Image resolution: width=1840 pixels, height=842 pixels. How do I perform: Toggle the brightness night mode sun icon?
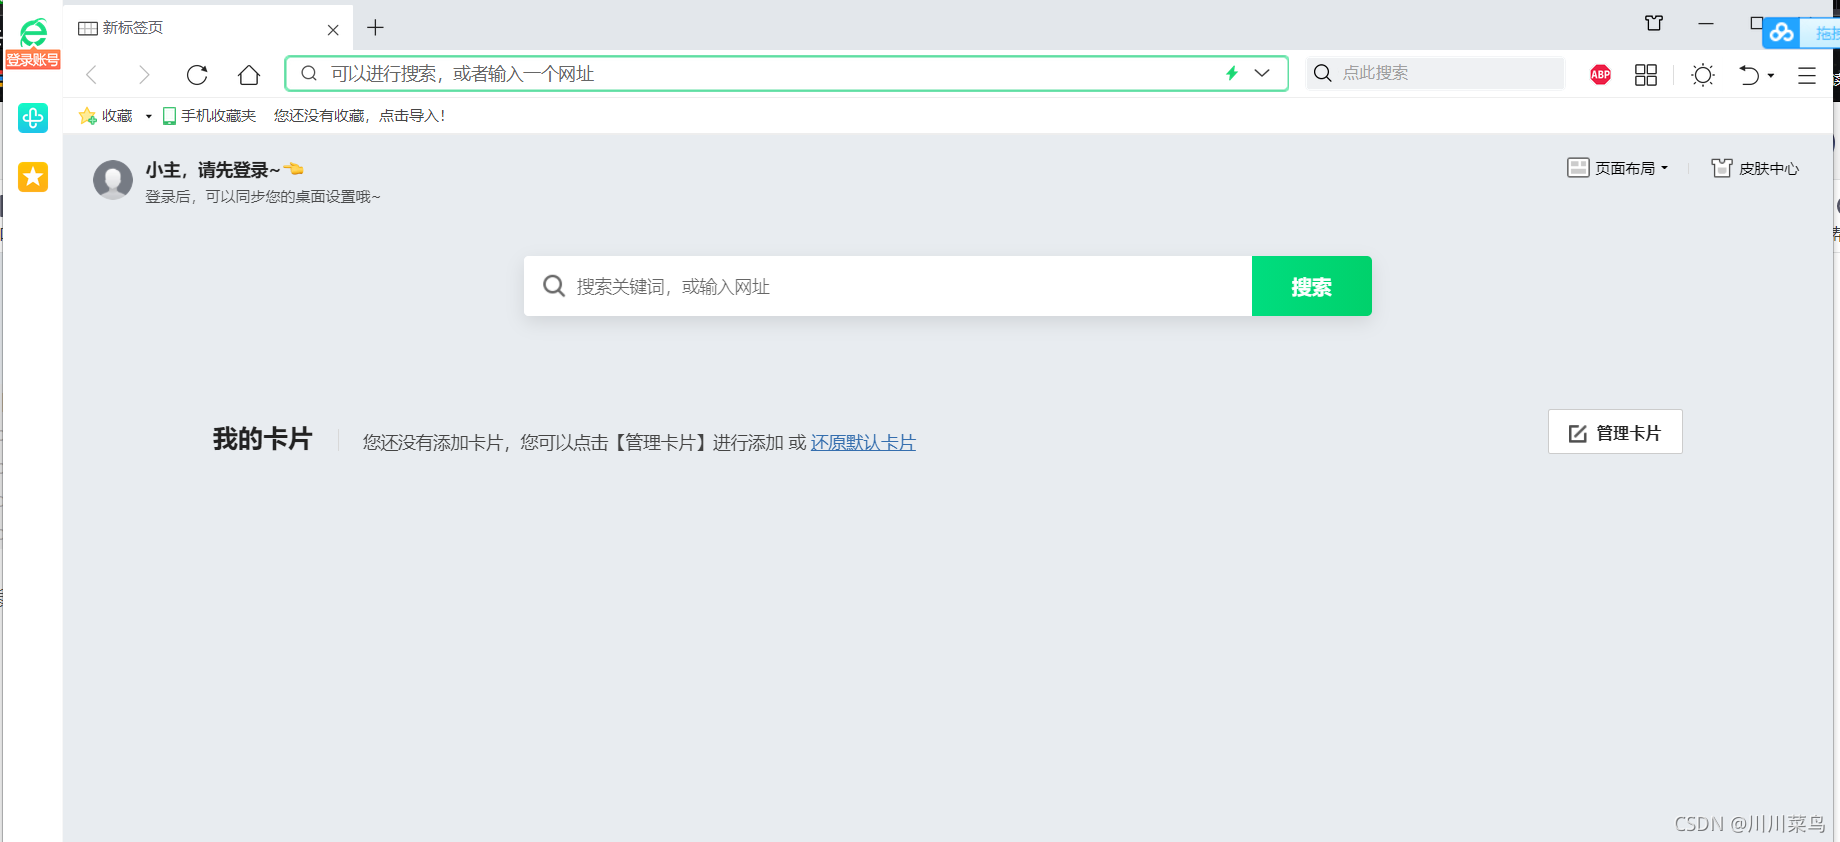tap(1703, 75)
